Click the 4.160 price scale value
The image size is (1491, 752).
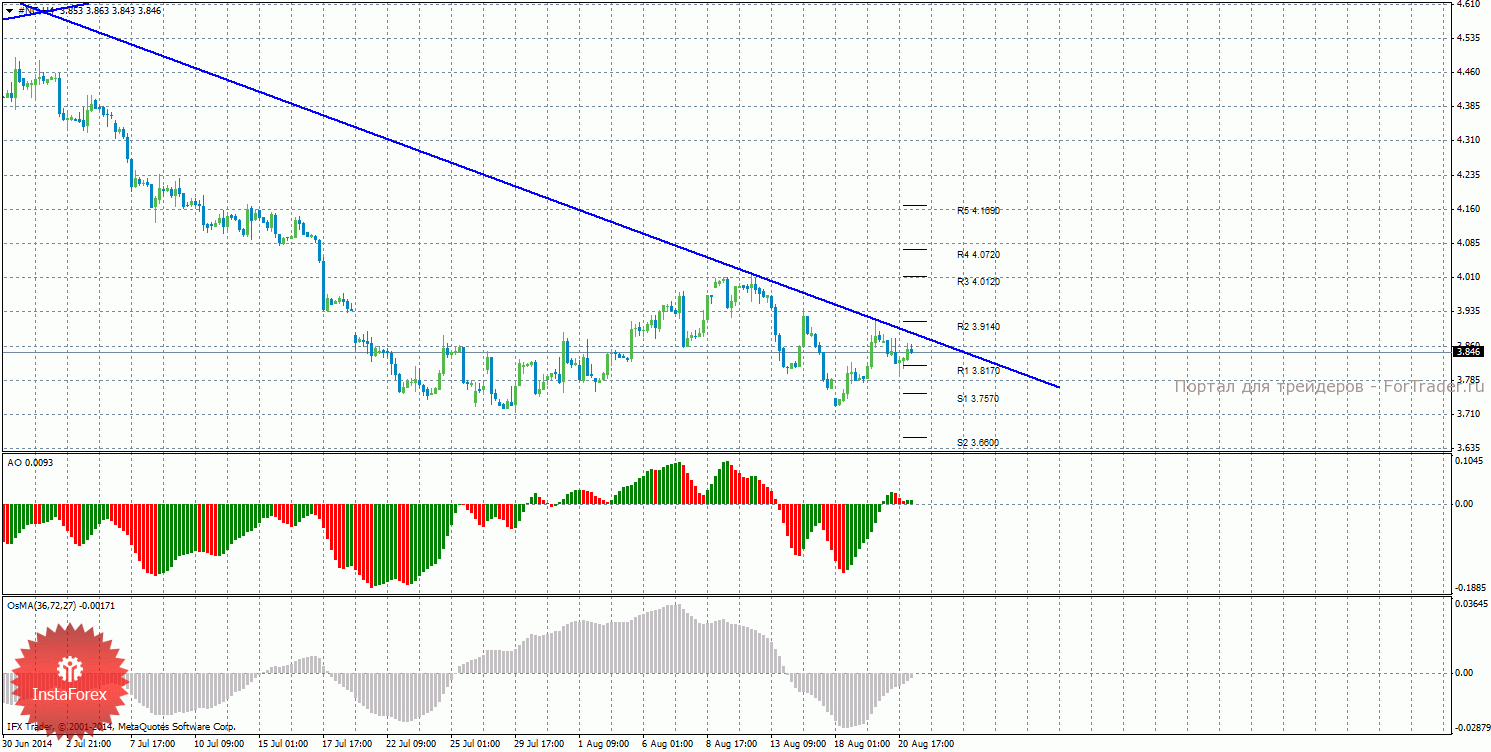[1468, 209]
